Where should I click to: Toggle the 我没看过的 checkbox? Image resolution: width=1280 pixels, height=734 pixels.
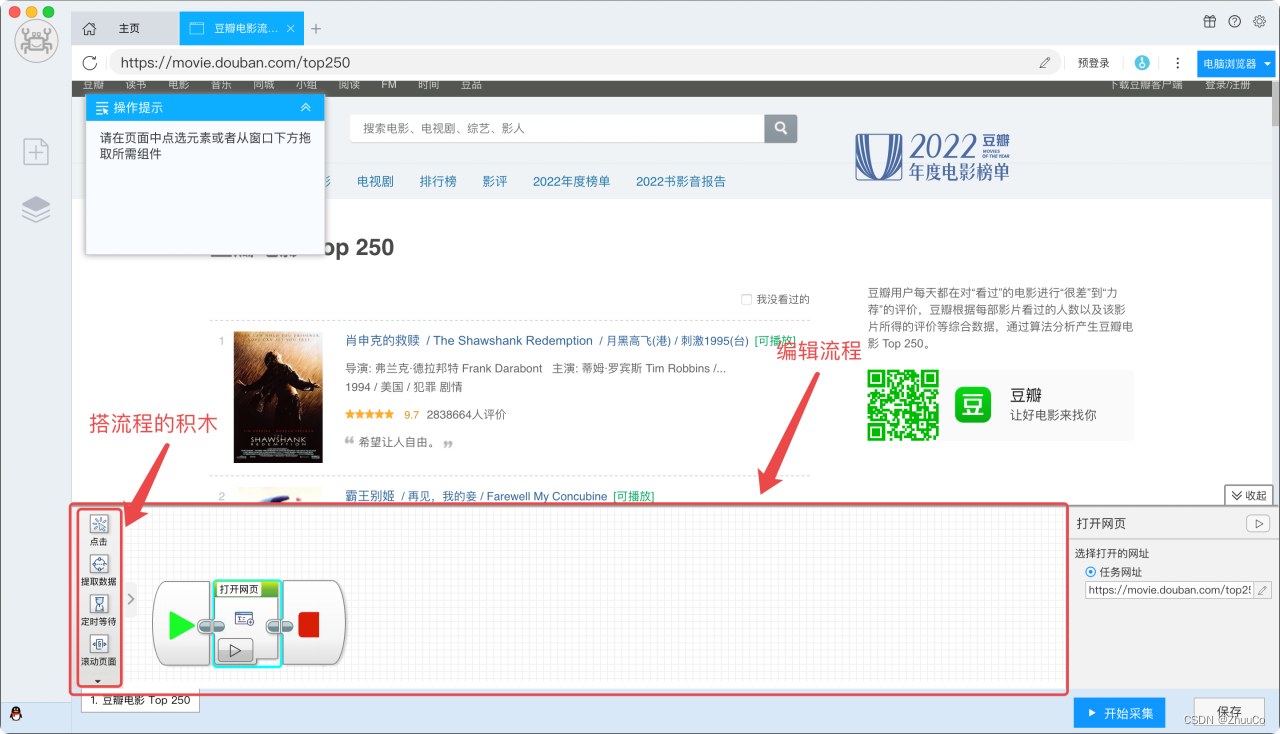[x=746, y=299]
